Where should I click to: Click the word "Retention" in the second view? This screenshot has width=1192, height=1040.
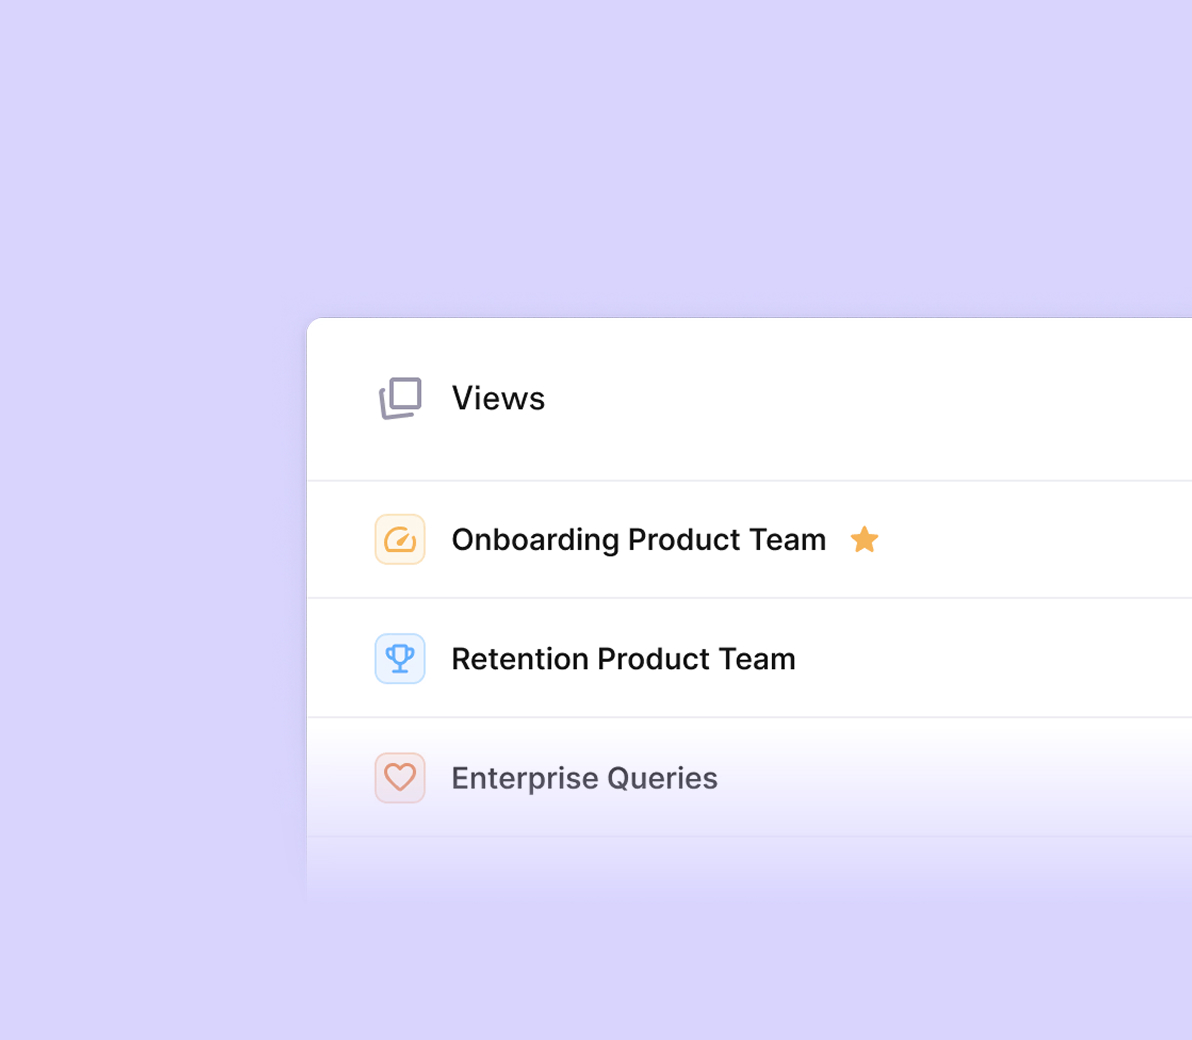pyautogui.click(x=518, y=659)
